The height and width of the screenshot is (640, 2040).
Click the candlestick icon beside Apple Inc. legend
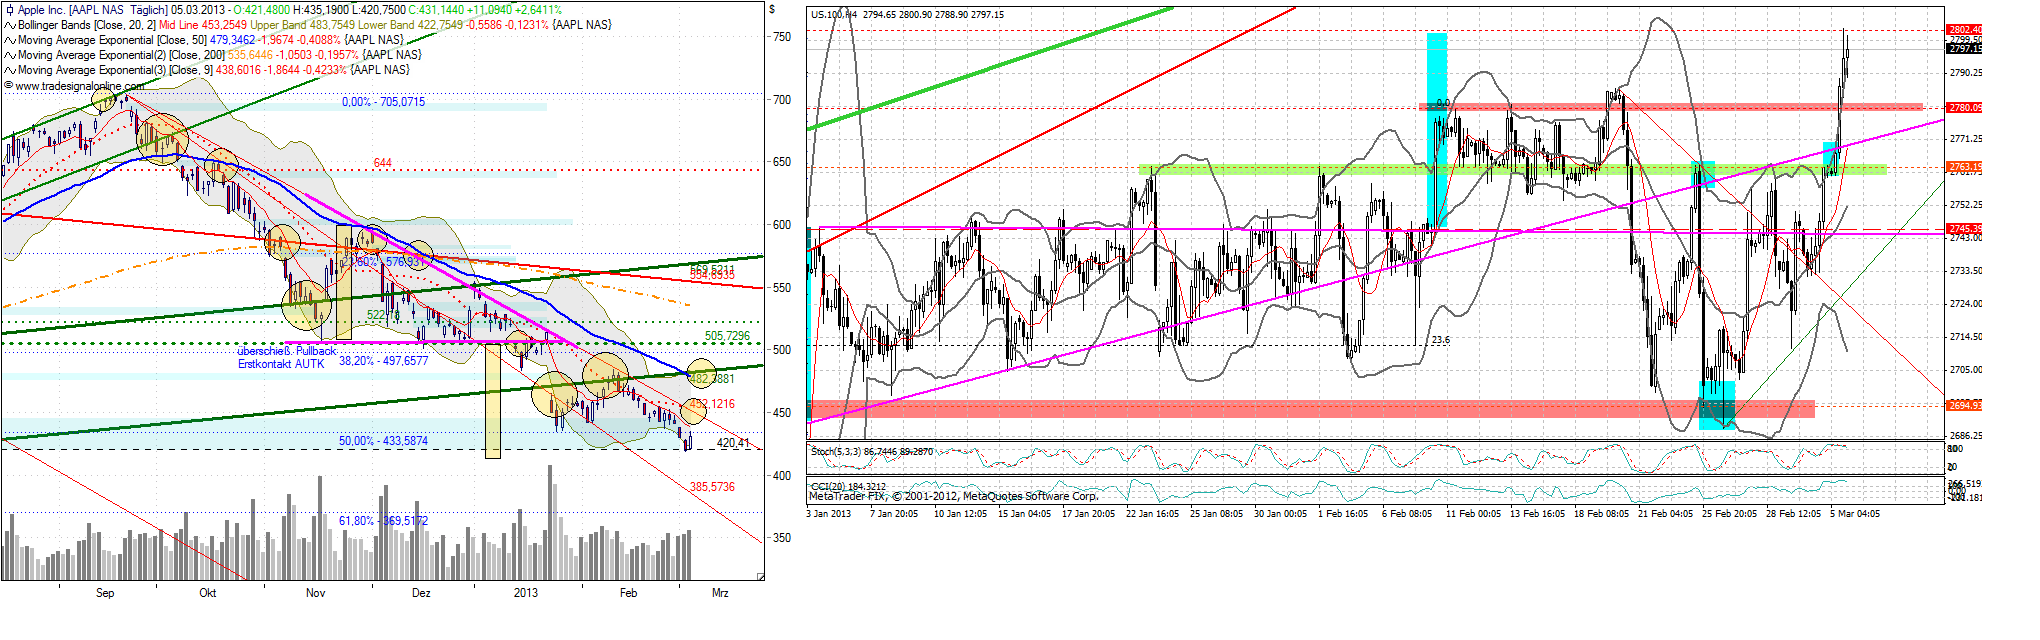coord(10,10)
